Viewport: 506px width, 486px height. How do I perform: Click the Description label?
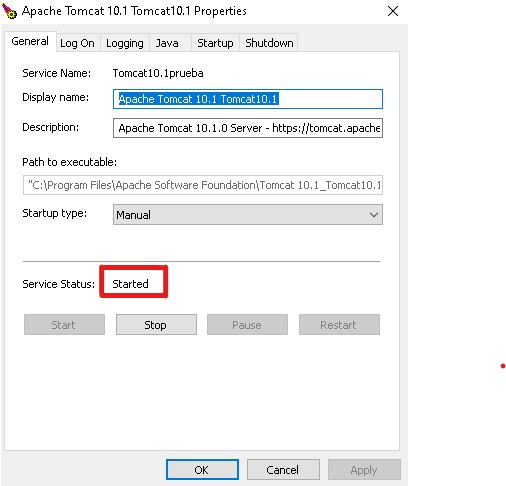coord(51,127)
